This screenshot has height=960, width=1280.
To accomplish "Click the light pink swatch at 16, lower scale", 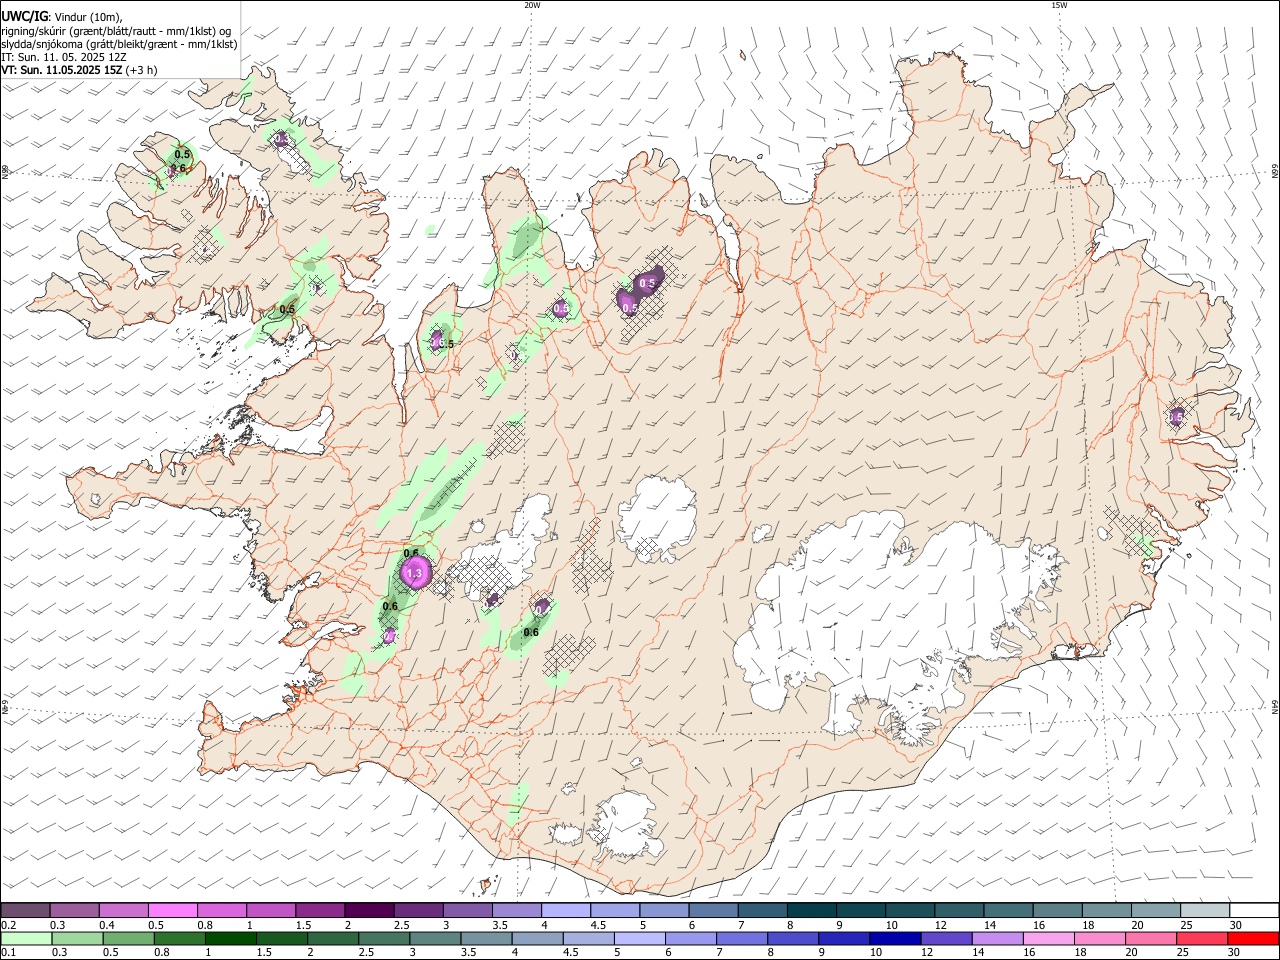I will [x=1047, y=938].
